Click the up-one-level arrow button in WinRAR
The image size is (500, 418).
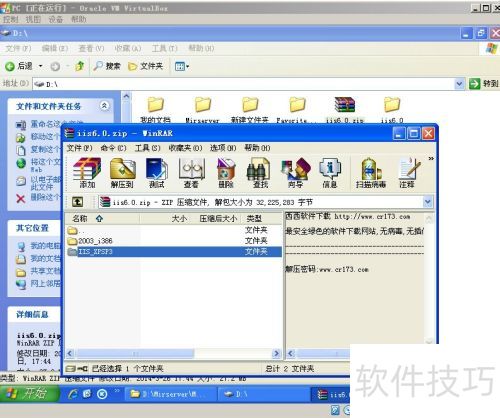(x=78, y=202)
